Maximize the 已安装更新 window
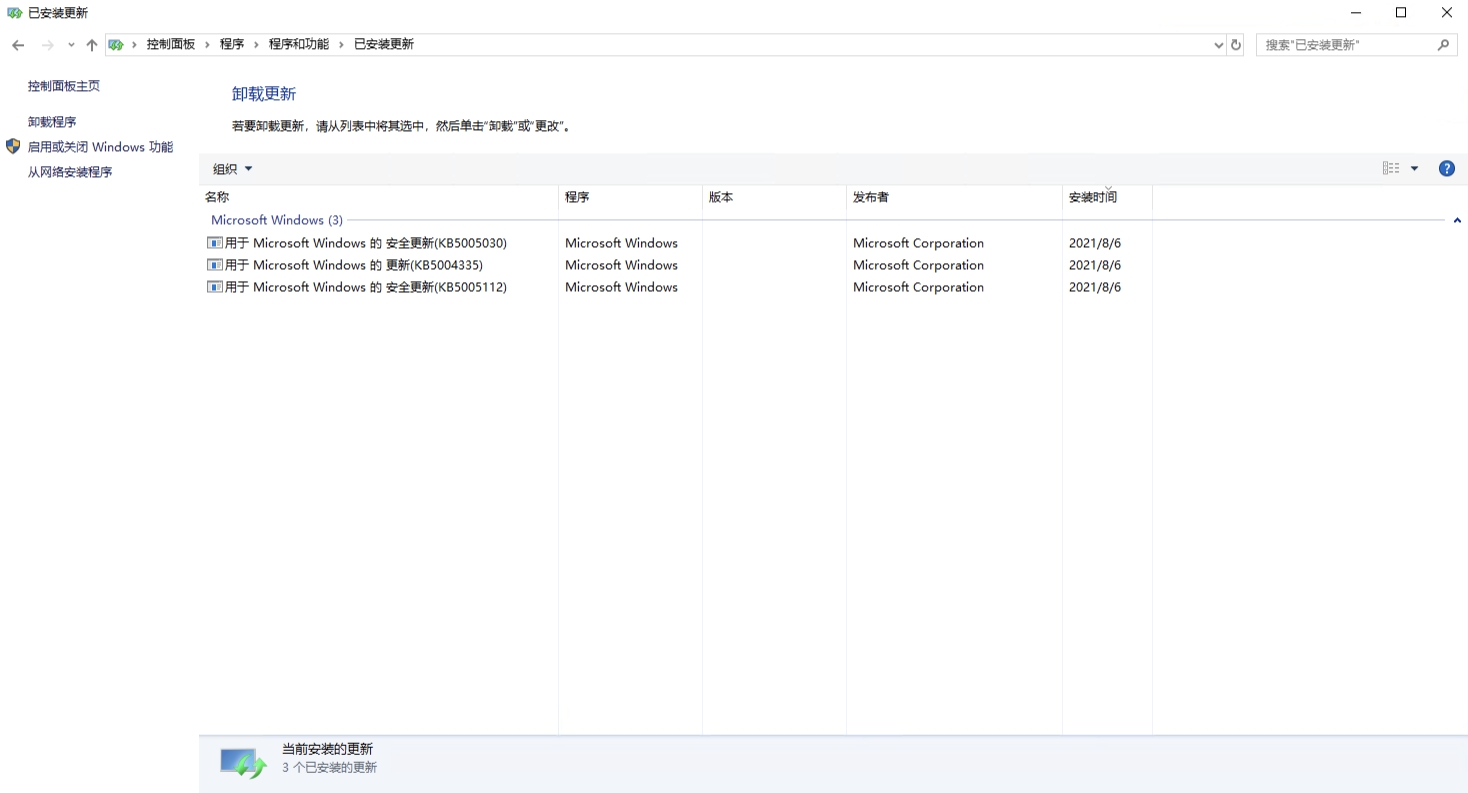The width and height of the screenshot is (1468, 793). point(1401,13)
